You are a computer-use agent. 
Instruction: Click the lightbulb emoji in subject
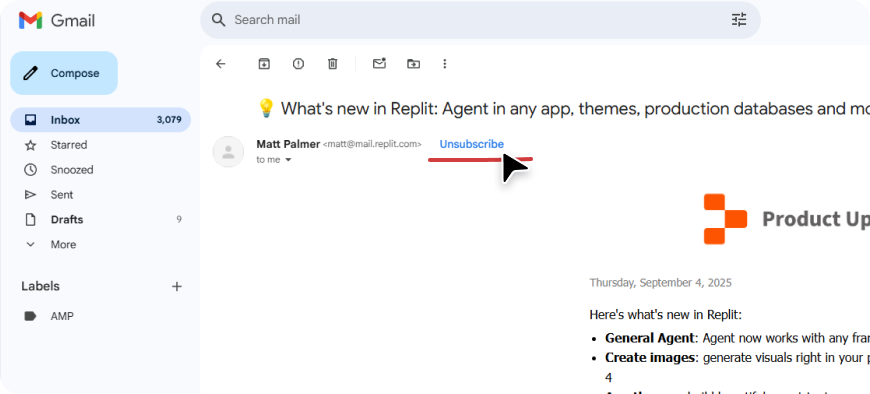(267, 108)
